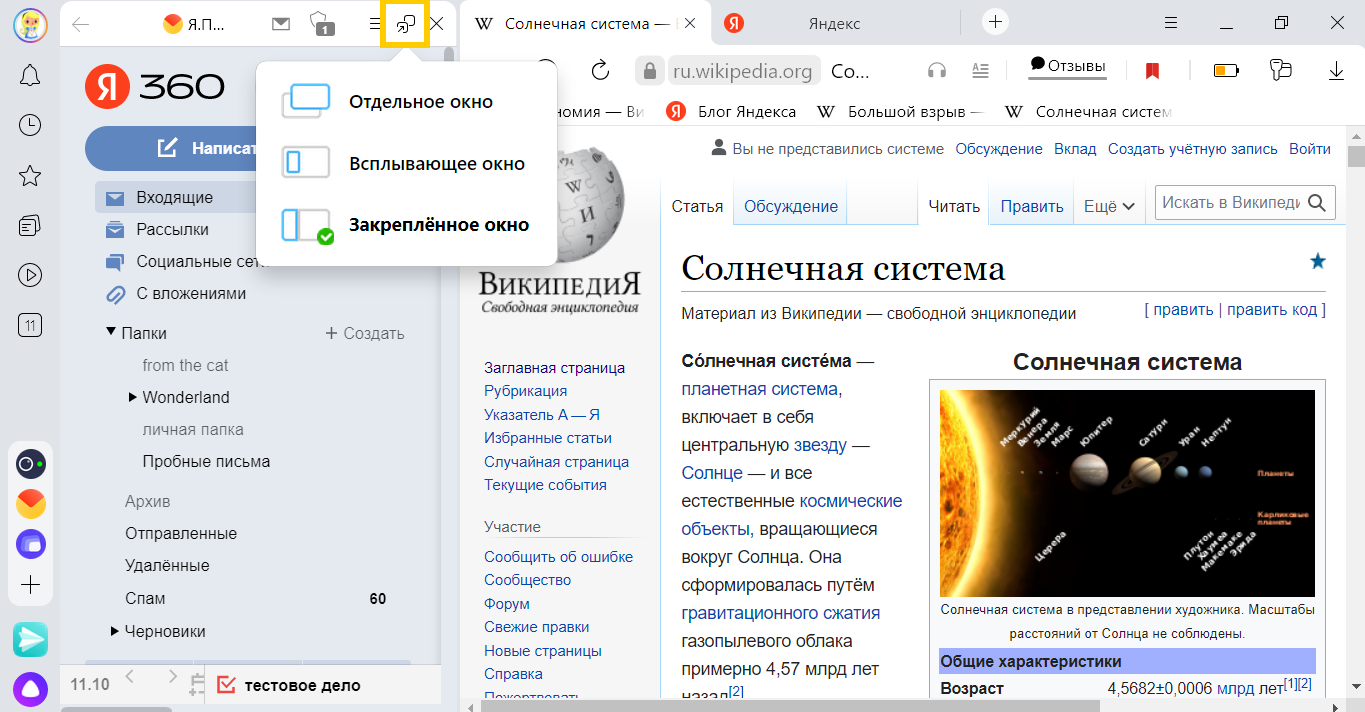Choose the Отдельное окно option
The width and height of the screenshot is (1365, 712).
[x=420, y=101]
